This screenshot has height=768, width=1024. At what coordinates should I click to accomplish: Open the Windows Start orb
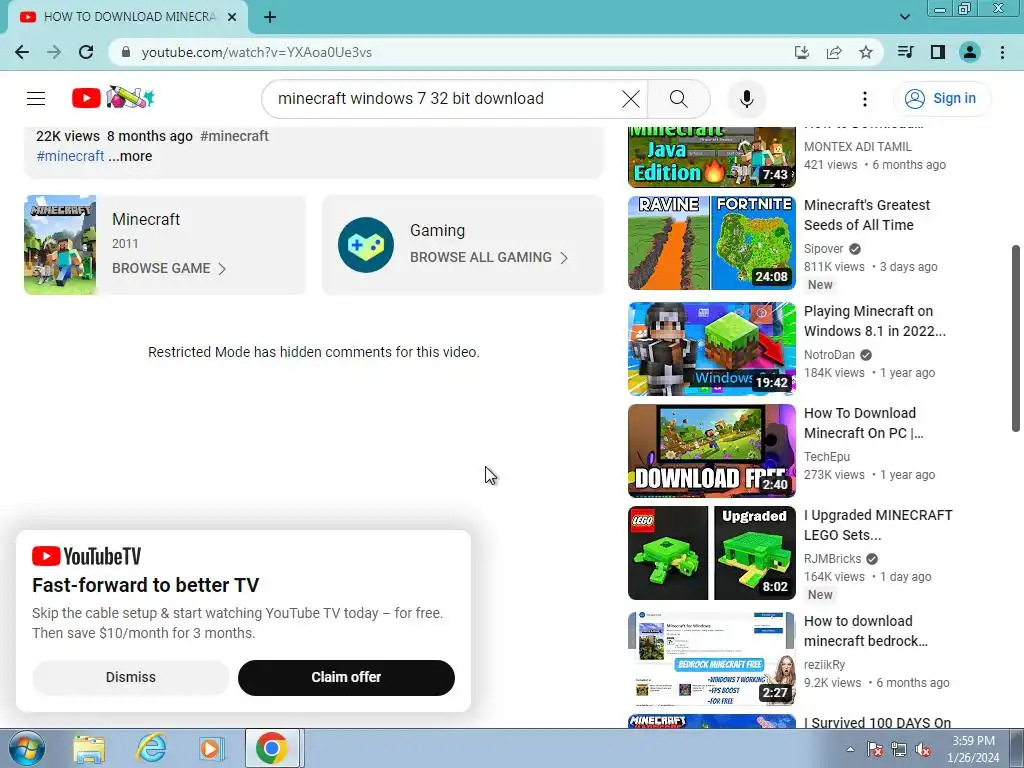coord(26,748)
